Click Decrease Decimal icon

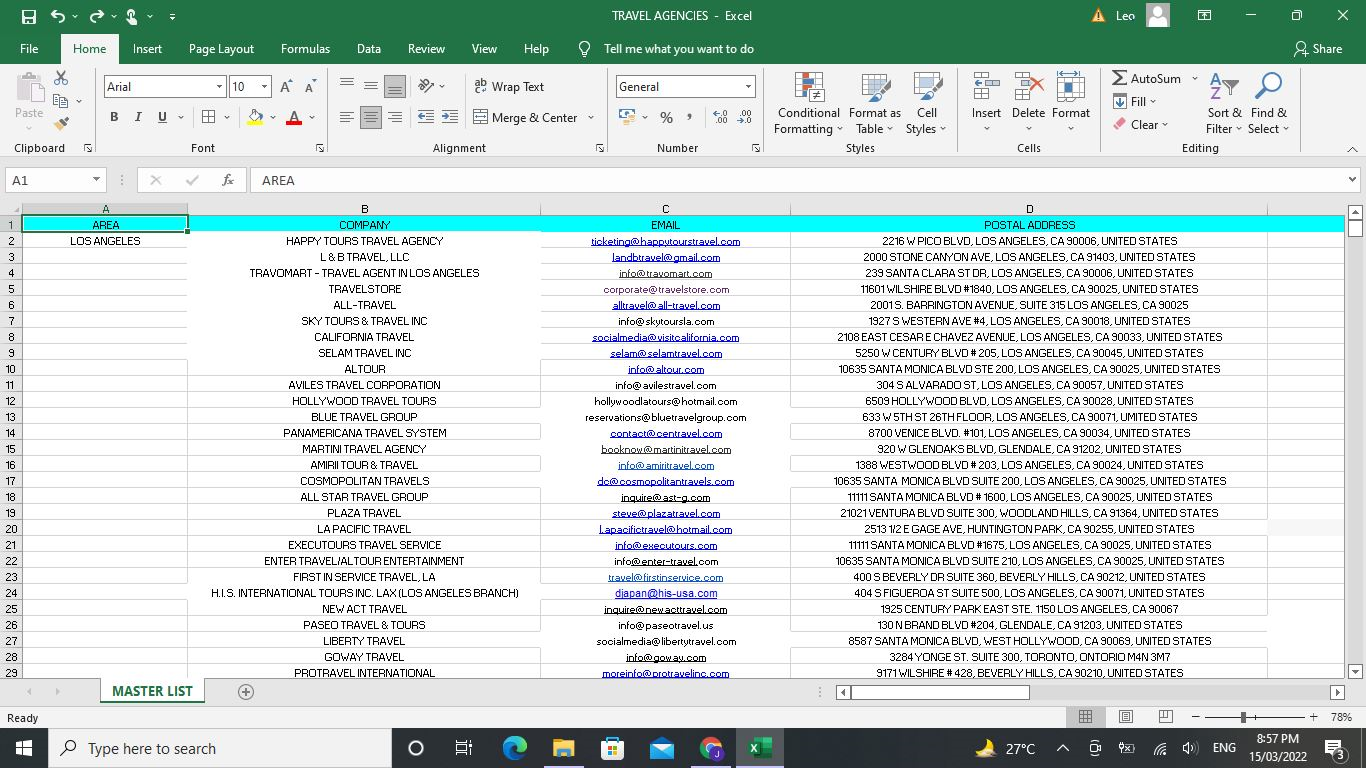click(x=745, y=117)
